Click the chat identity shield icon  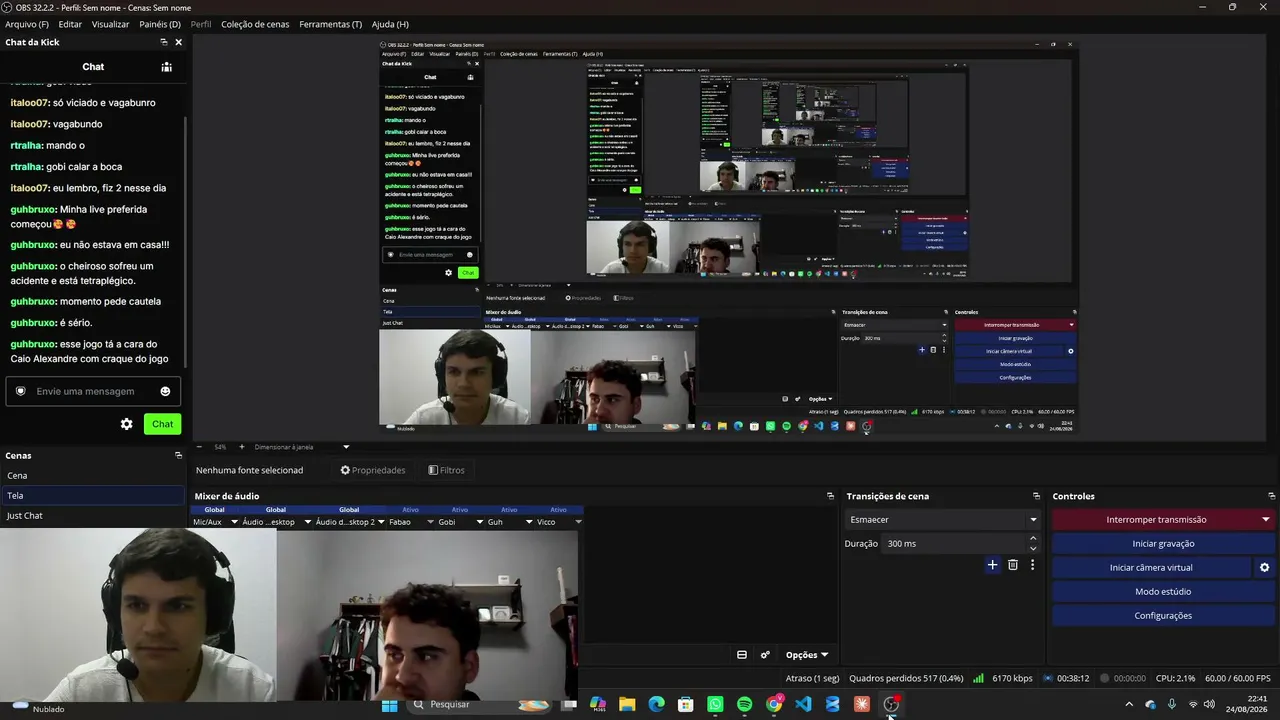[x=20, y=391]
